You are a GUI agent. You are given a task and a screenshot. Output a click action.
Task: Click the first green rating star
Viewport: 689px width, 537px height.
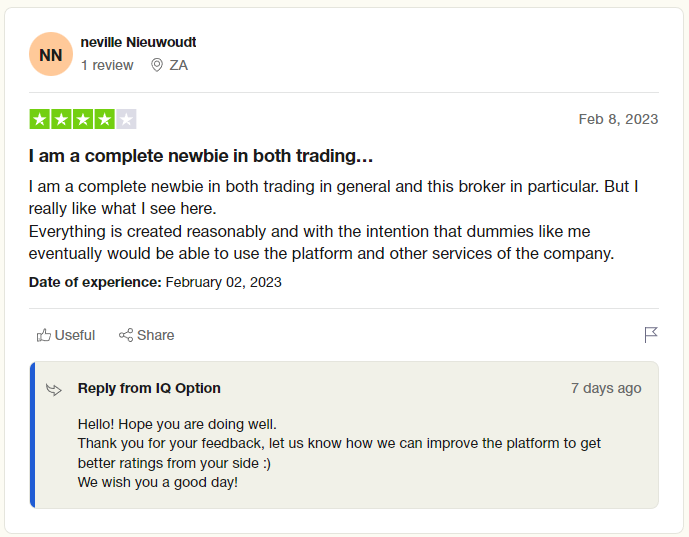coord(40,119)
